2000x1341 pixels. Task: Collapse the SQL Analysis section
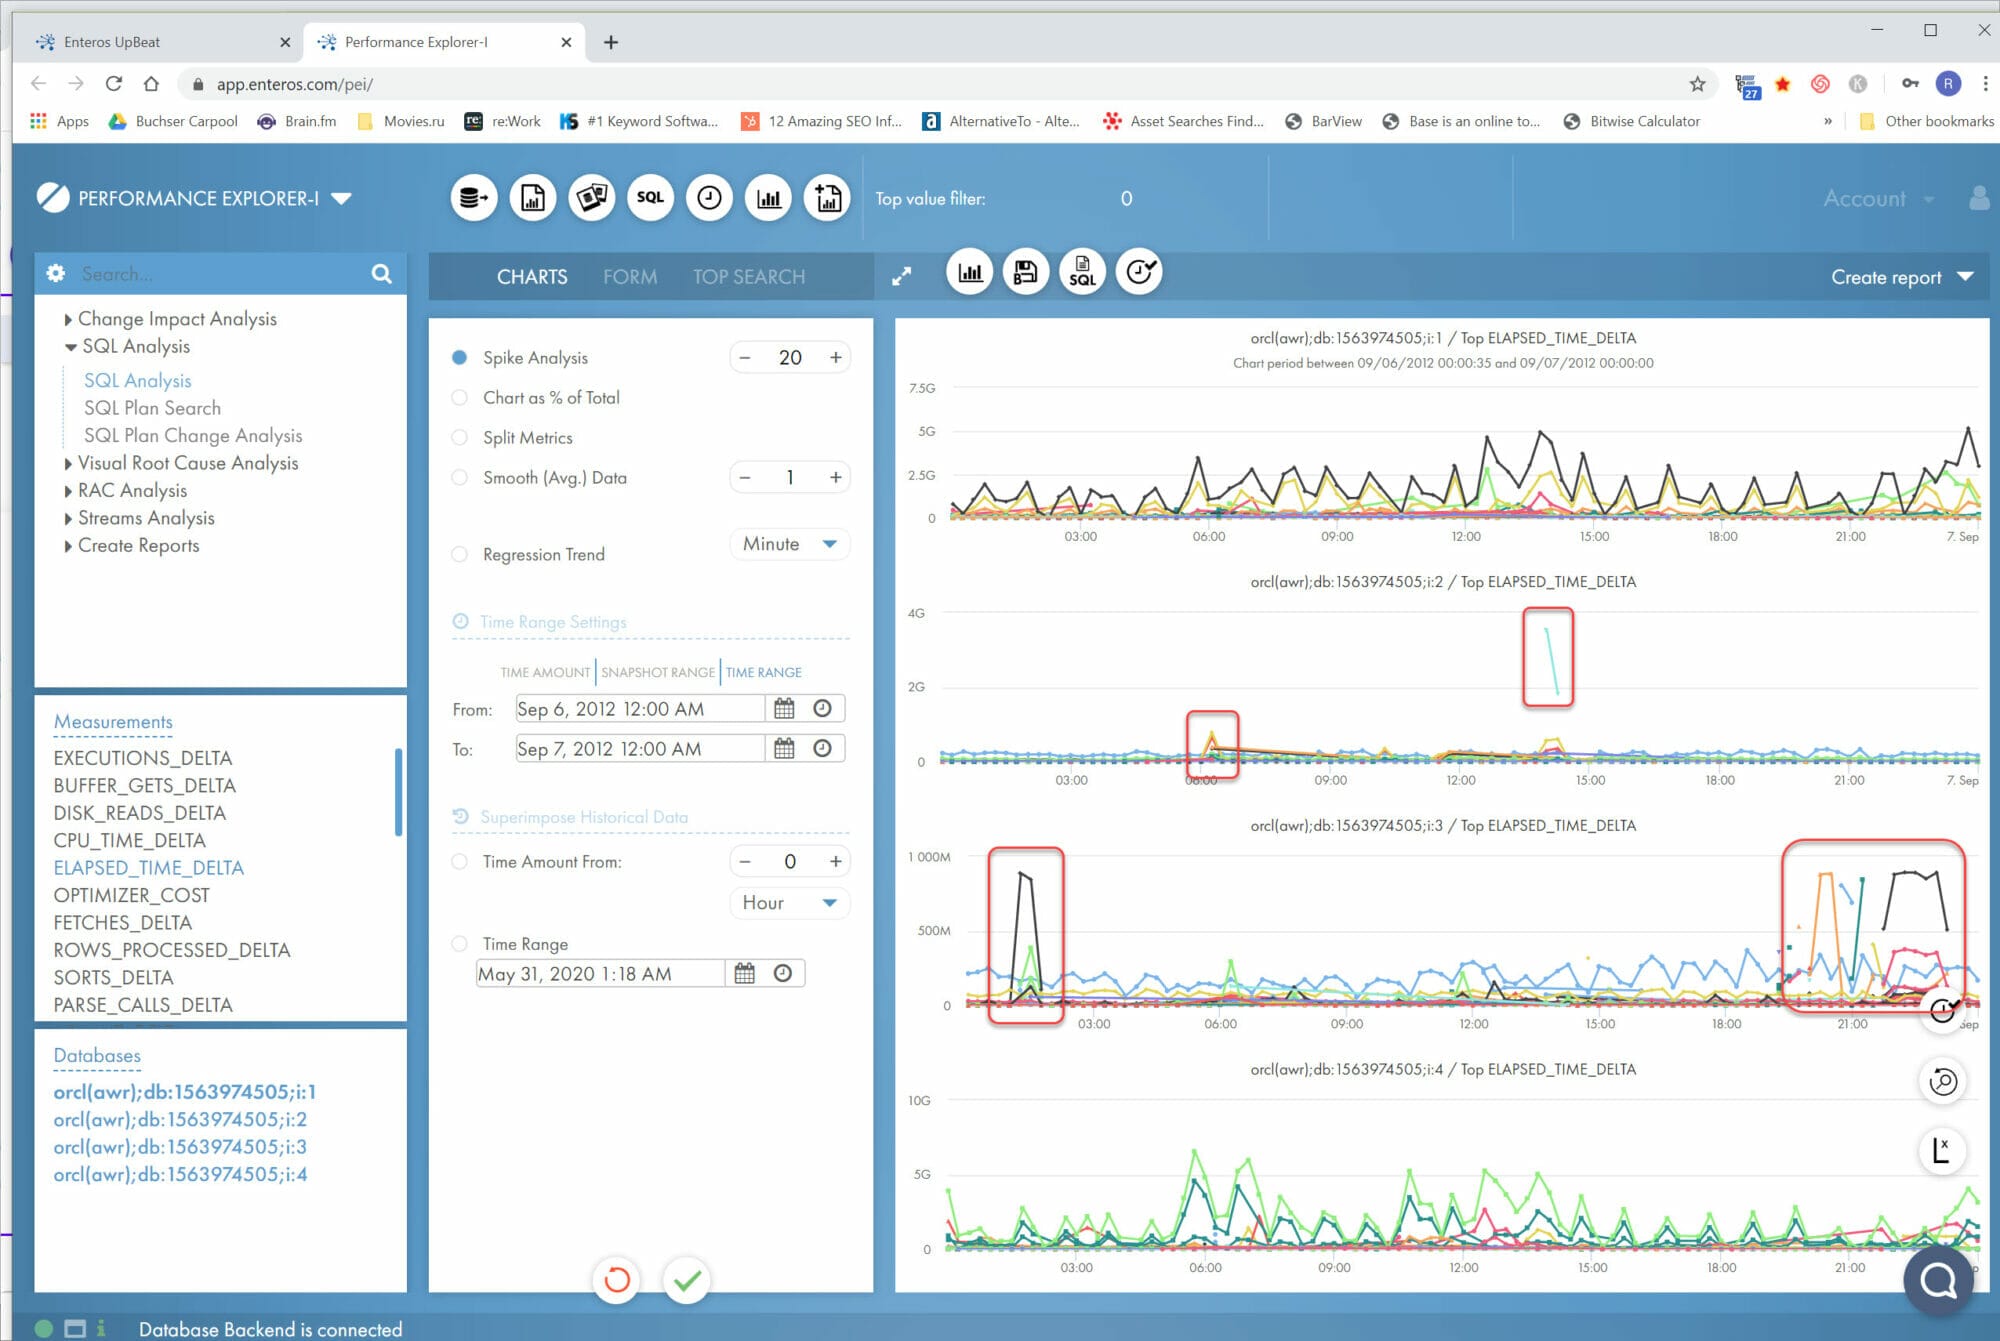point(69,346)
